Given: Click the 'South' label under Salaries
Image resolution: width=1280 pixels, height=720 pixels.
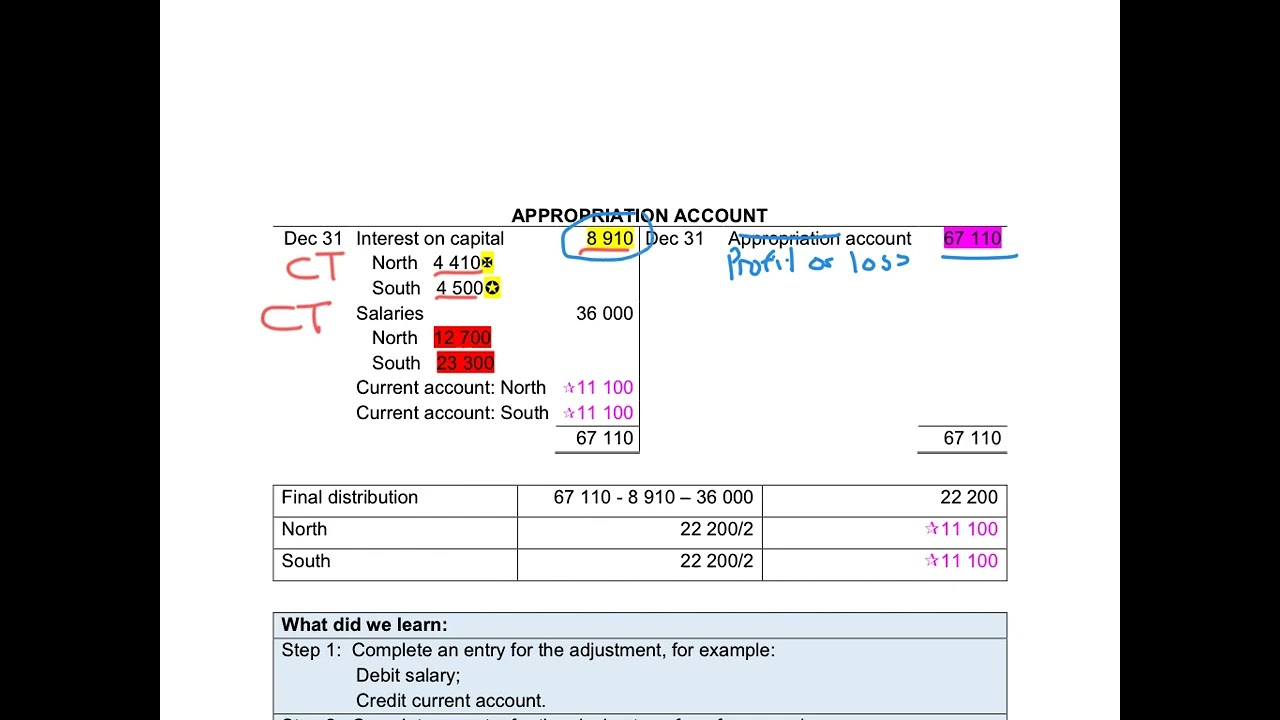Looking at the screenshot, I should tap(396, 363).
